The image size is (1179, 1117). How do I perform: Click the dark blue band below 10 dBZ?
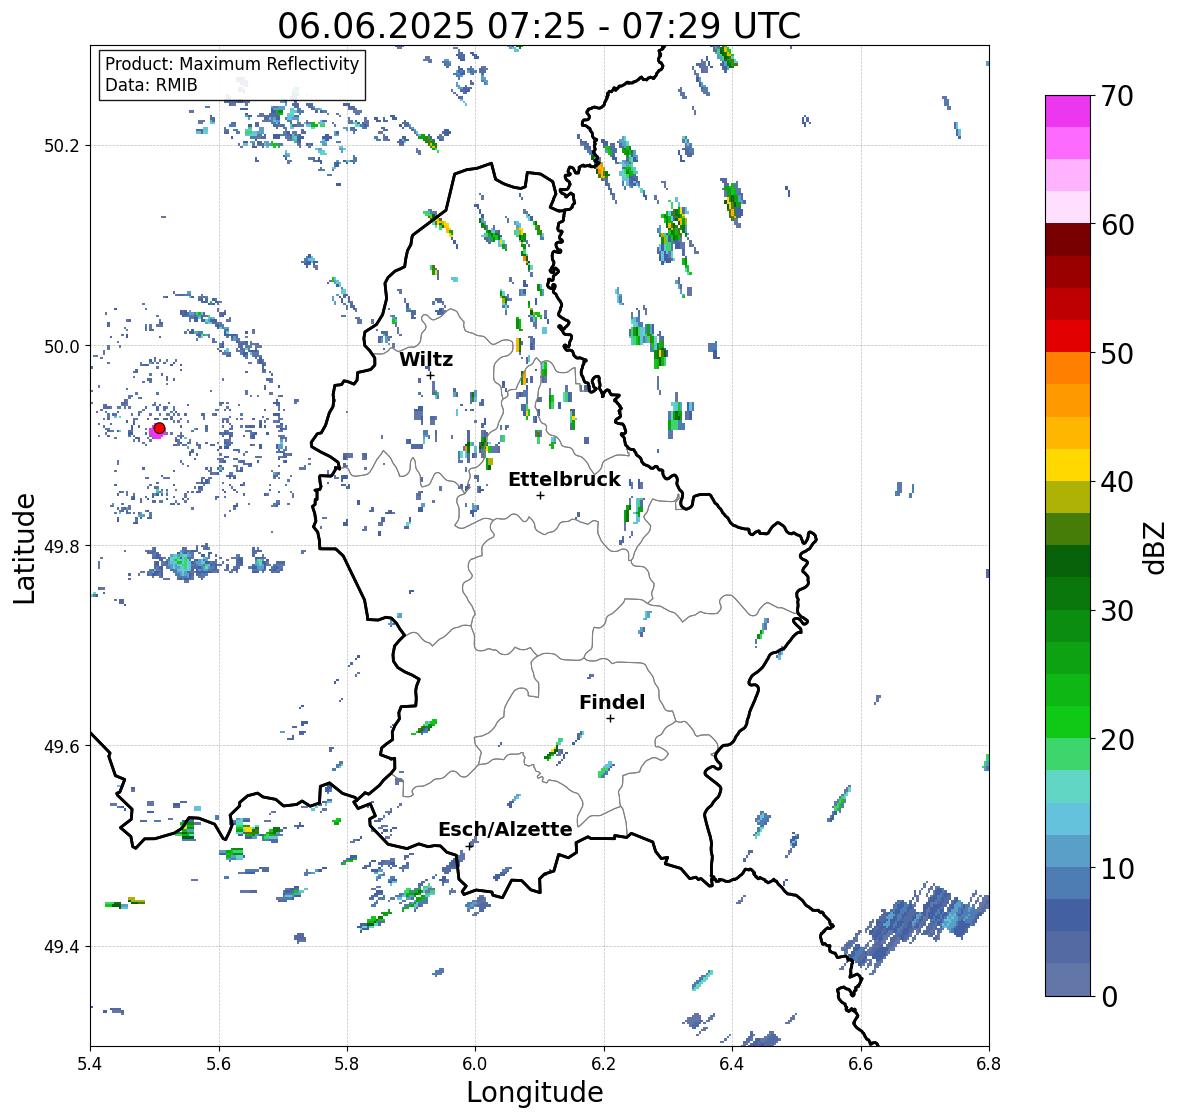point(1068,915)
